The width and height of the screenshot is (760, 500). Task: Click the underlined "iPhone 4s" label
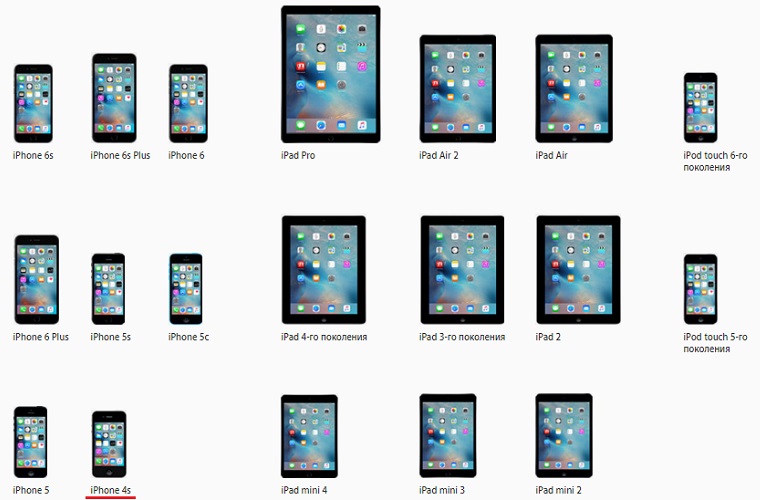pos(111,490)
